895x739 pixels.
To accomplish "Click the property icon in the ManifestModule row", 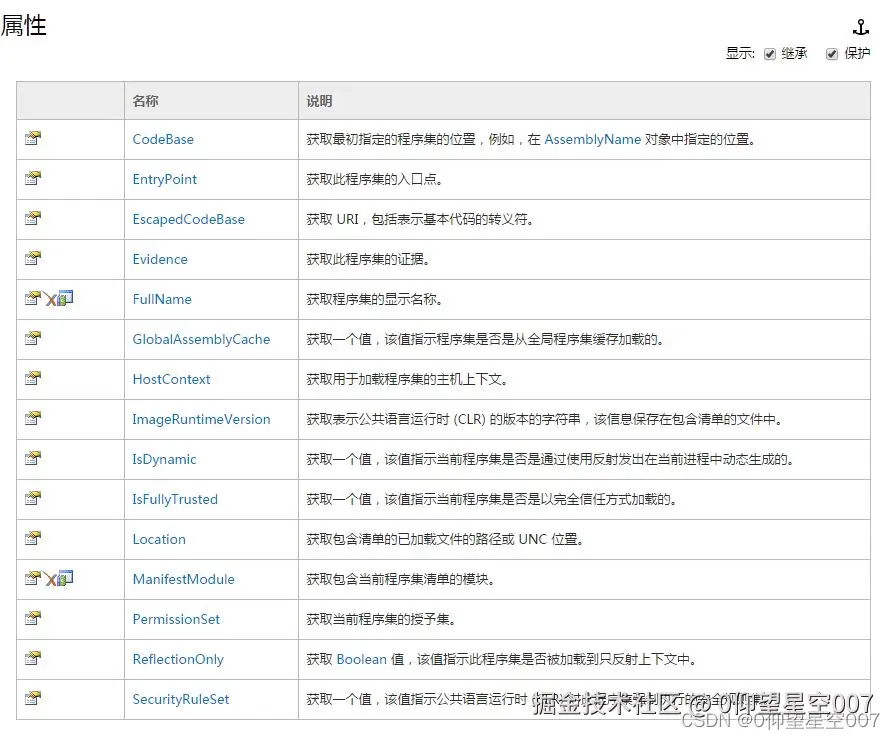I will pos(33,578).
